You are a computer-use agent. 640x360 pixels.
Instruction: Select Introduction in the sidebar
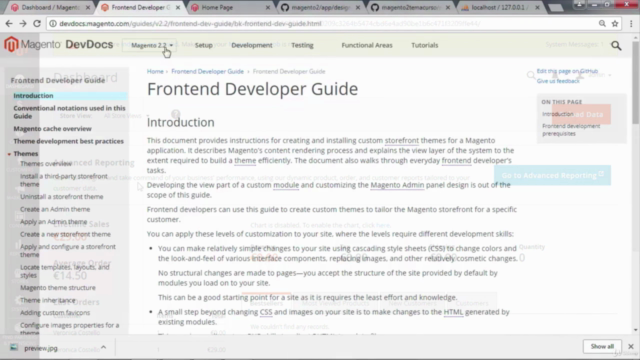tap(33, 96)
